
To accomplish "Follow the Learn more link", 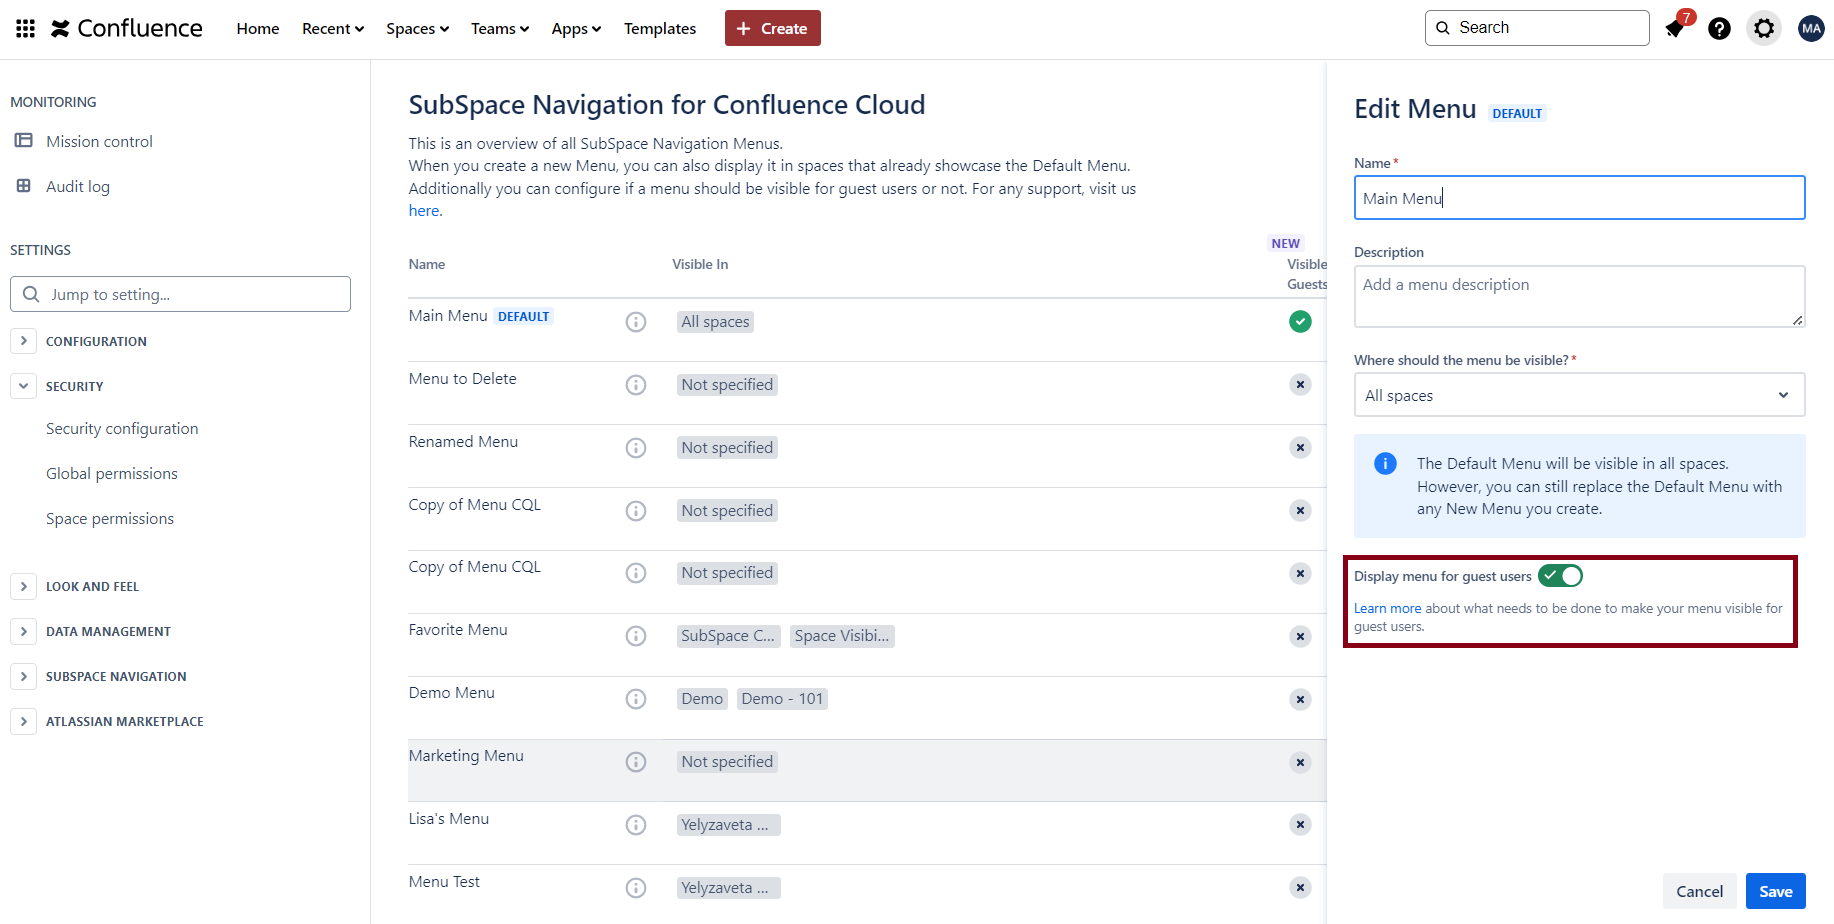I will click(x=1387, y=608).
